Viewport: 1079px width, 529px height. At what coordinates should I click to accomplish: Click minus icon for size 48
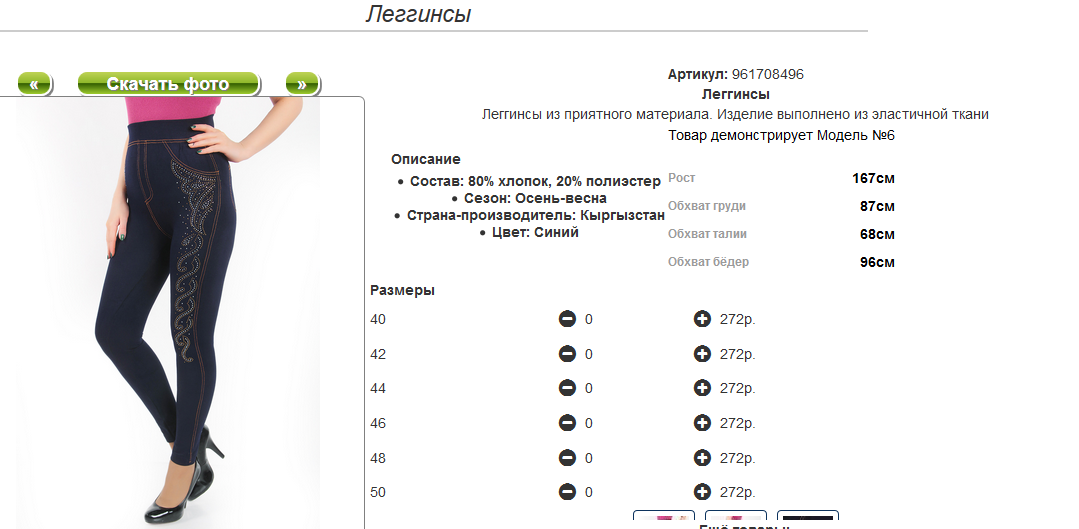tap(567, 458)
